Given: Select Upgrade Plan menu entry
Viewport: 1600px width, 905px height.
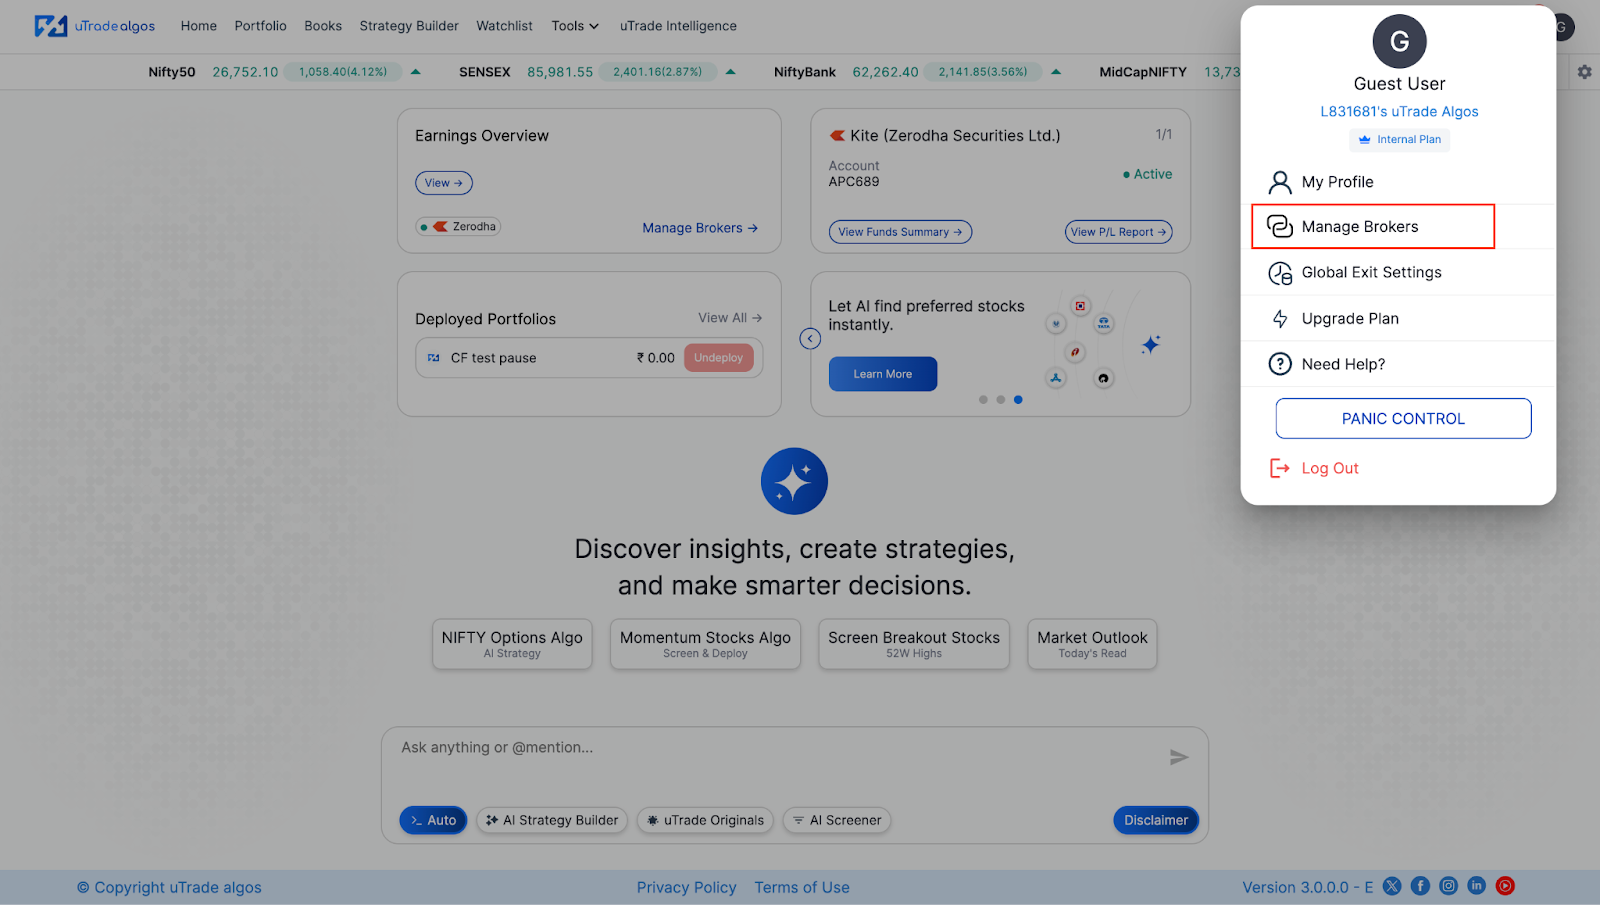Looking at the screenshot, I should [1398, 319].
